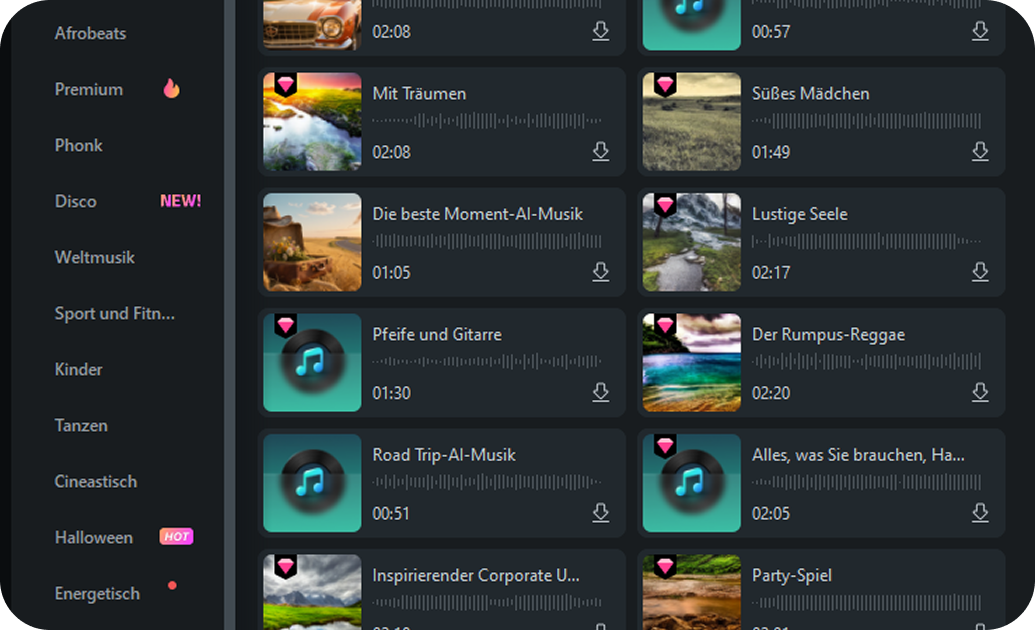The width and height of the screenshot is (1035, 630).
Task: Download the "Pfeife und Gitarre" track
Action: [x=600, y=393]
